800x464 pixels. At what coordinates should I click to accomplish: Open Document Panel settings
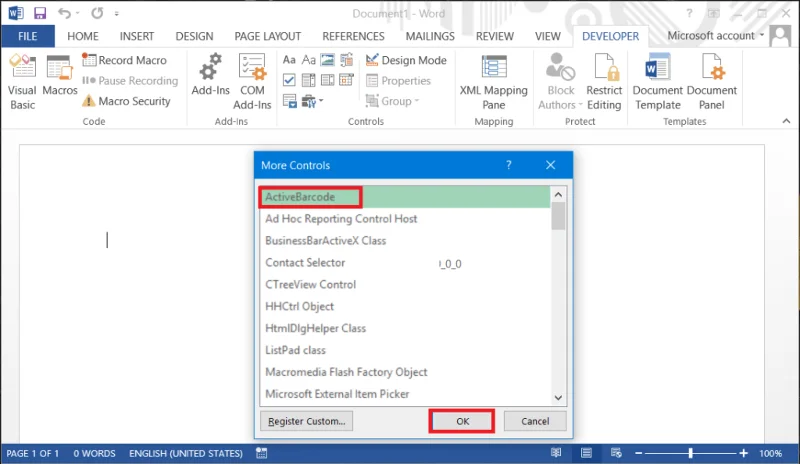coord(711,82)
